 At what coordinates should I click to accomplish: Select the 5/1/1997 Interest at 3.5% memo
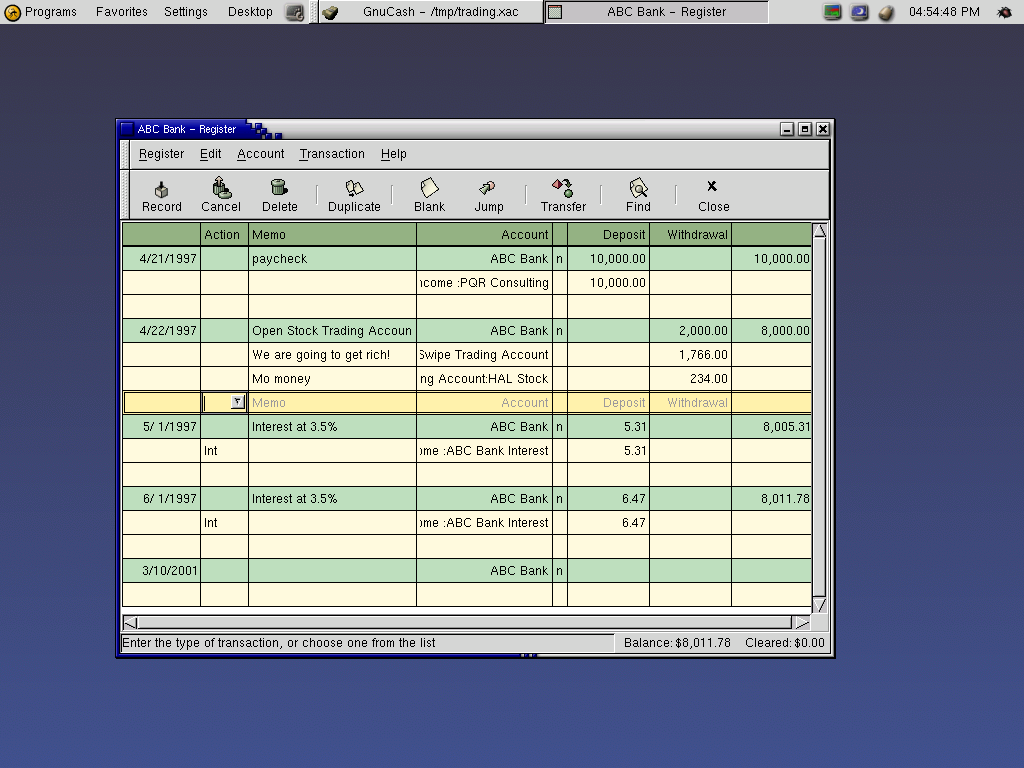pos(332,426)
